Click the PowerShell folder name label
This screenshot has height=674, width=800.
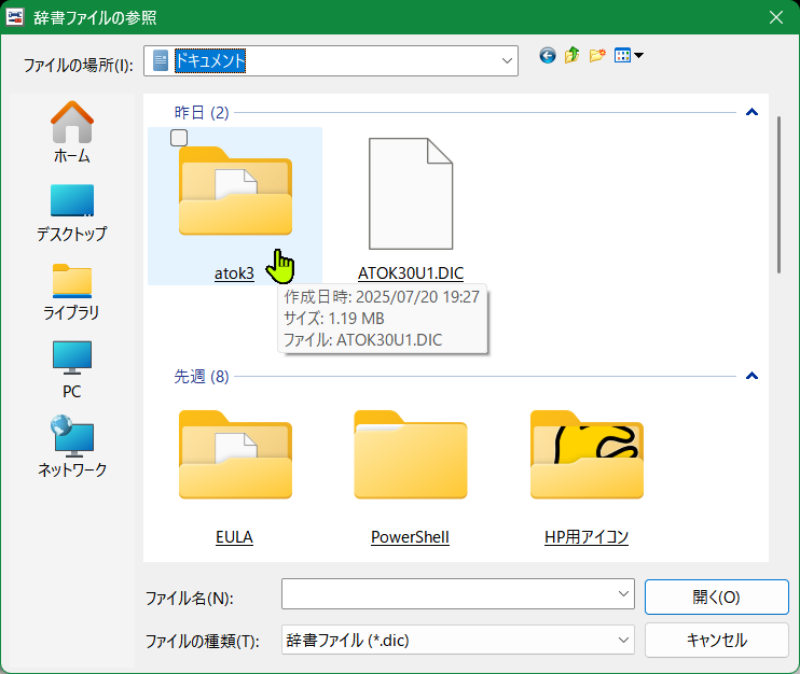[410, 537]
